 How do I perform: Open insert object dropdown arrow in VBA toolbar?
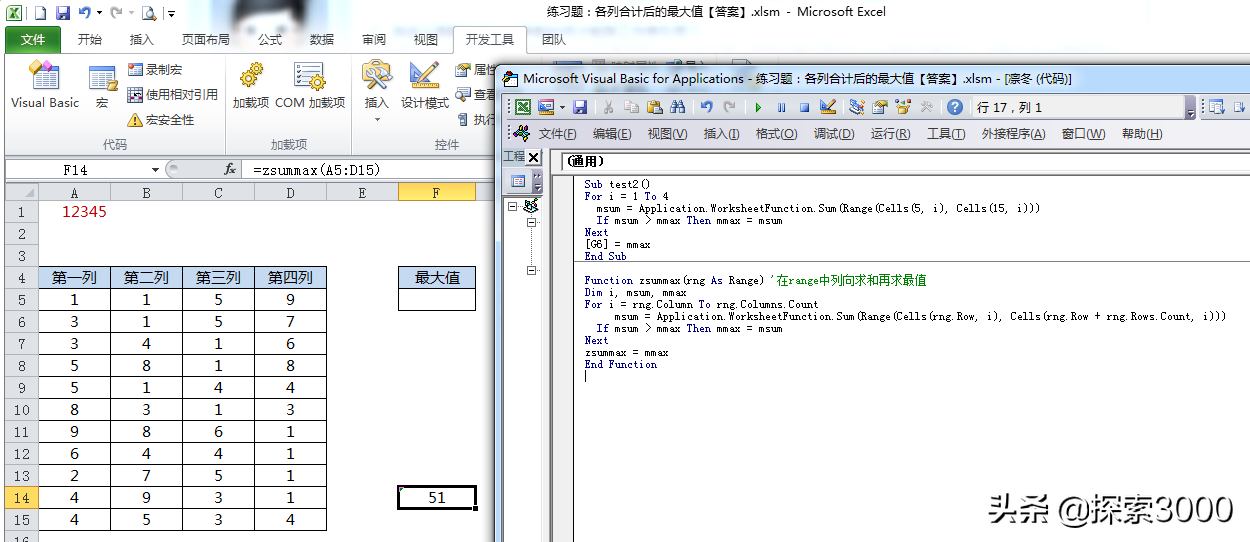pos(562,107)
